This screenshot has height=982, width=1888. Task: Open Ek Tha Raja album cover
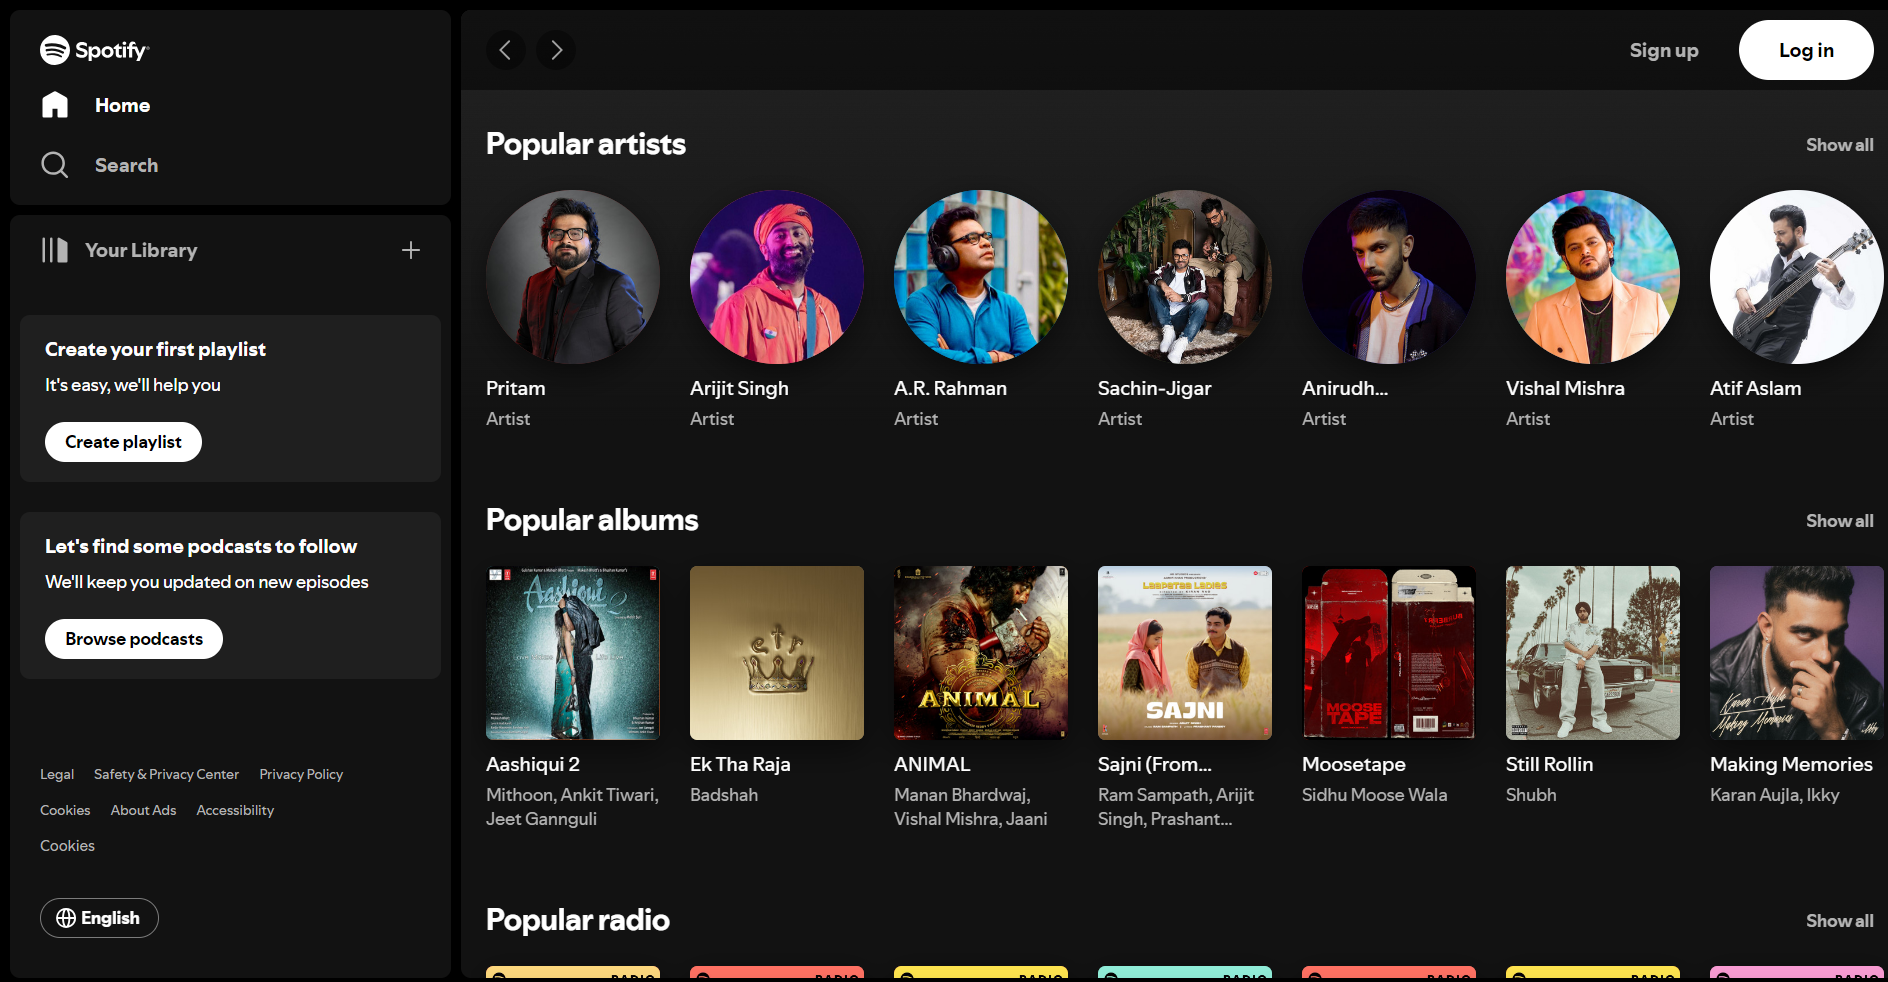tap(777, 653)
